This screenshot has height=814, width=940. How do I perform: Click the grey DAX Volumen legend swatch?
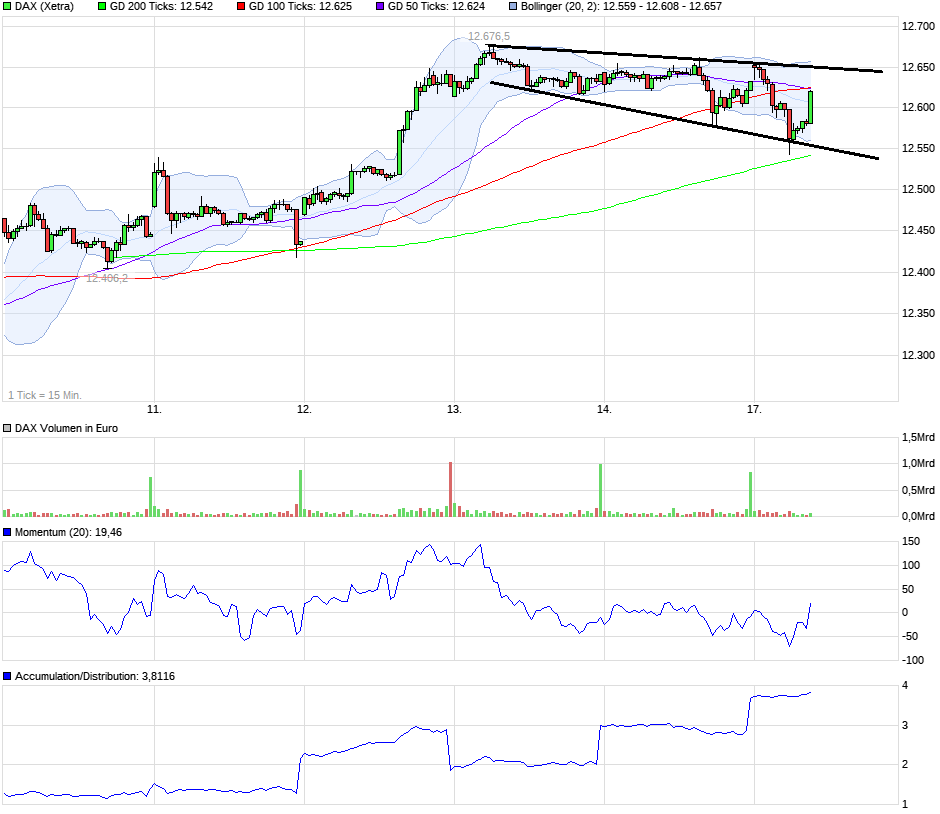[x=7, y=429]
